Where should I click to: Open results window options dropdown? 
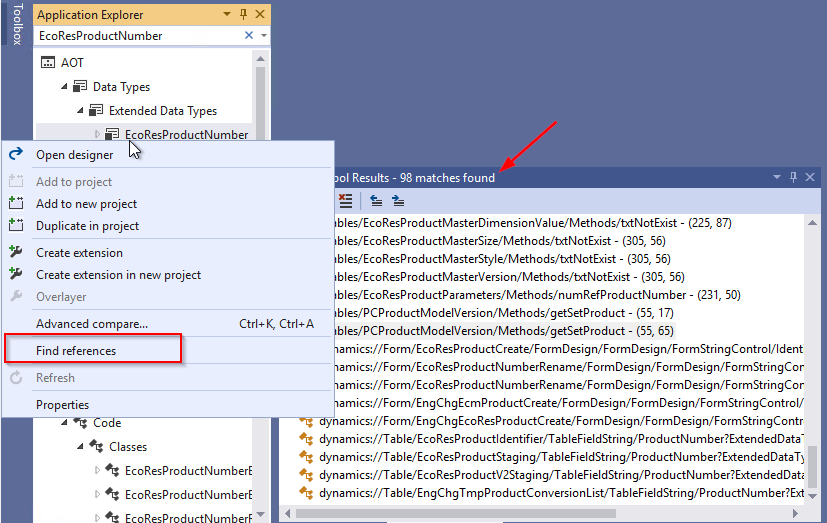(x=777, y=178)
